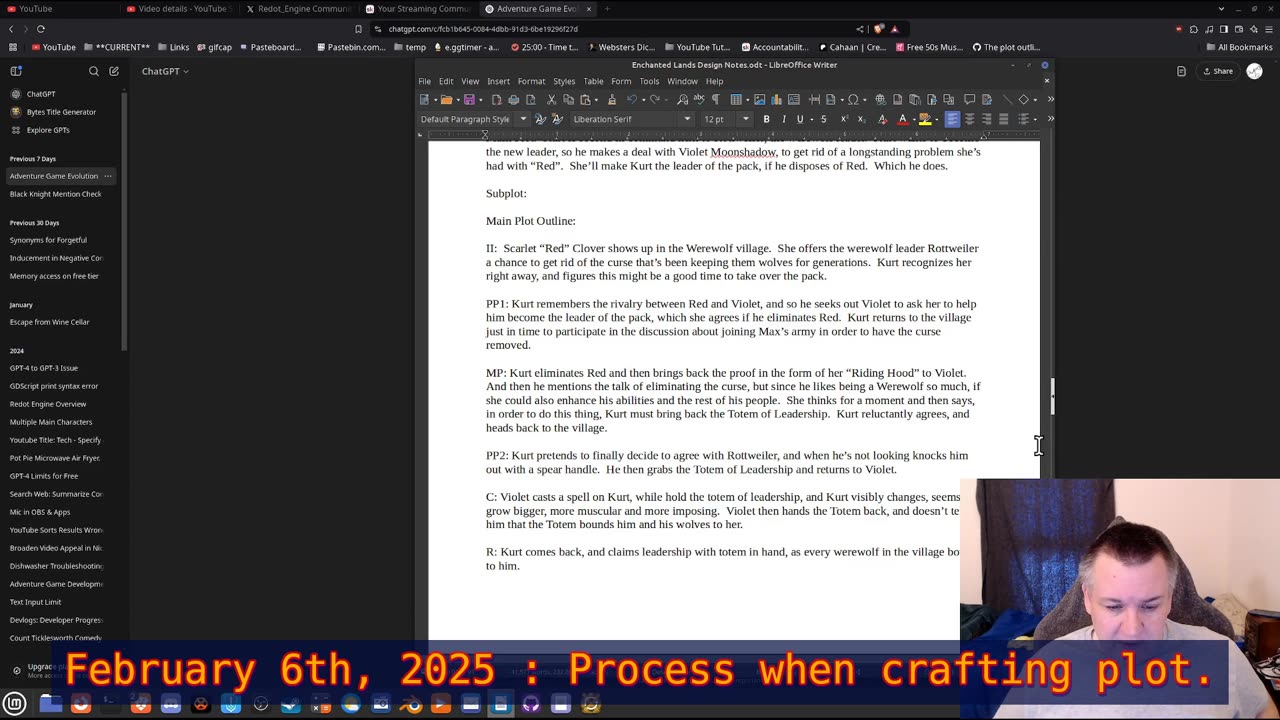1280x720 pixels.
Task: Open the Escape from Wine Cellar chat
Action: [49, 322]
